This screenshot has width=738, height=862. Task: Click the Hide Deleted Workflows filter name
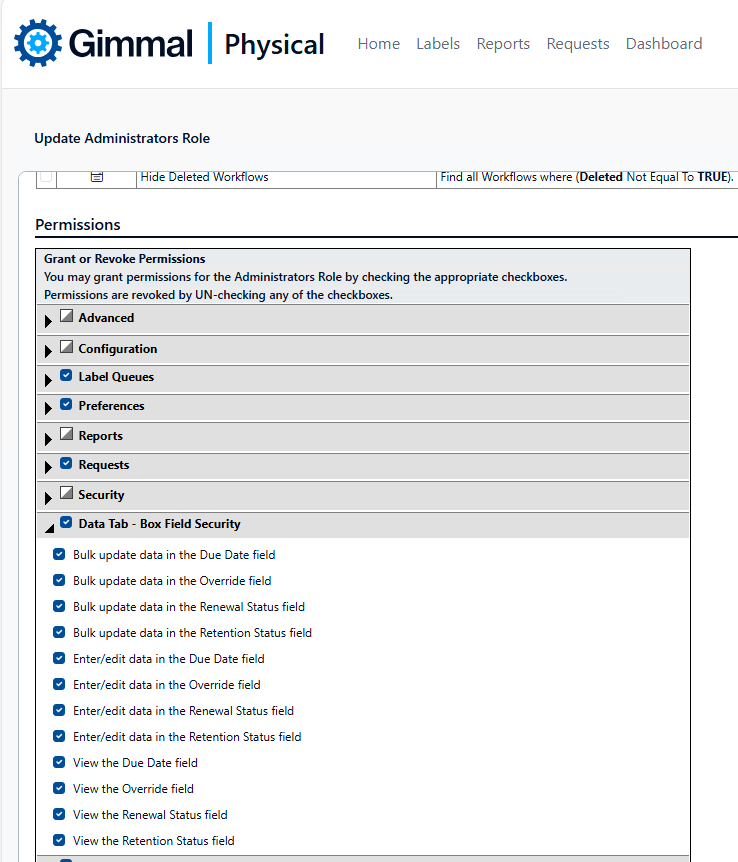pos(205,177)
